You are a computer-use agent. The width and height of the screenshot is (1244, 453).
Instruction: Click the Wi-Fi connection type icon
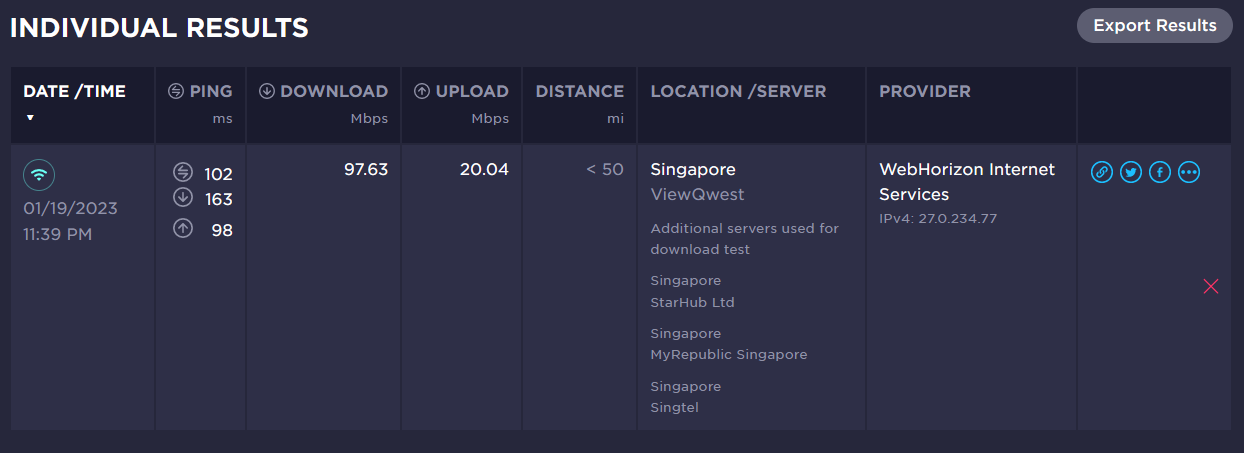(x=39, y=174)
